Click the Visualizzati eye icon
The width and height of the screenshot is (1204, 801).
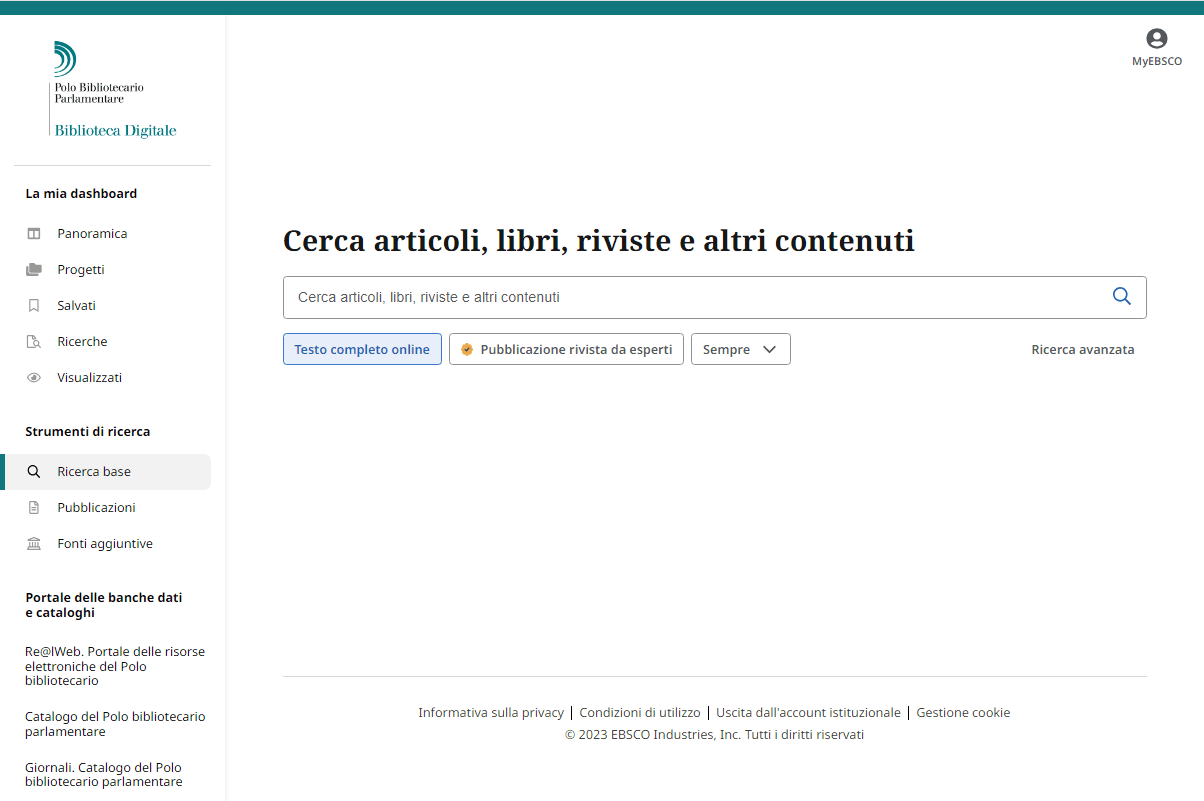coord(34,378)
